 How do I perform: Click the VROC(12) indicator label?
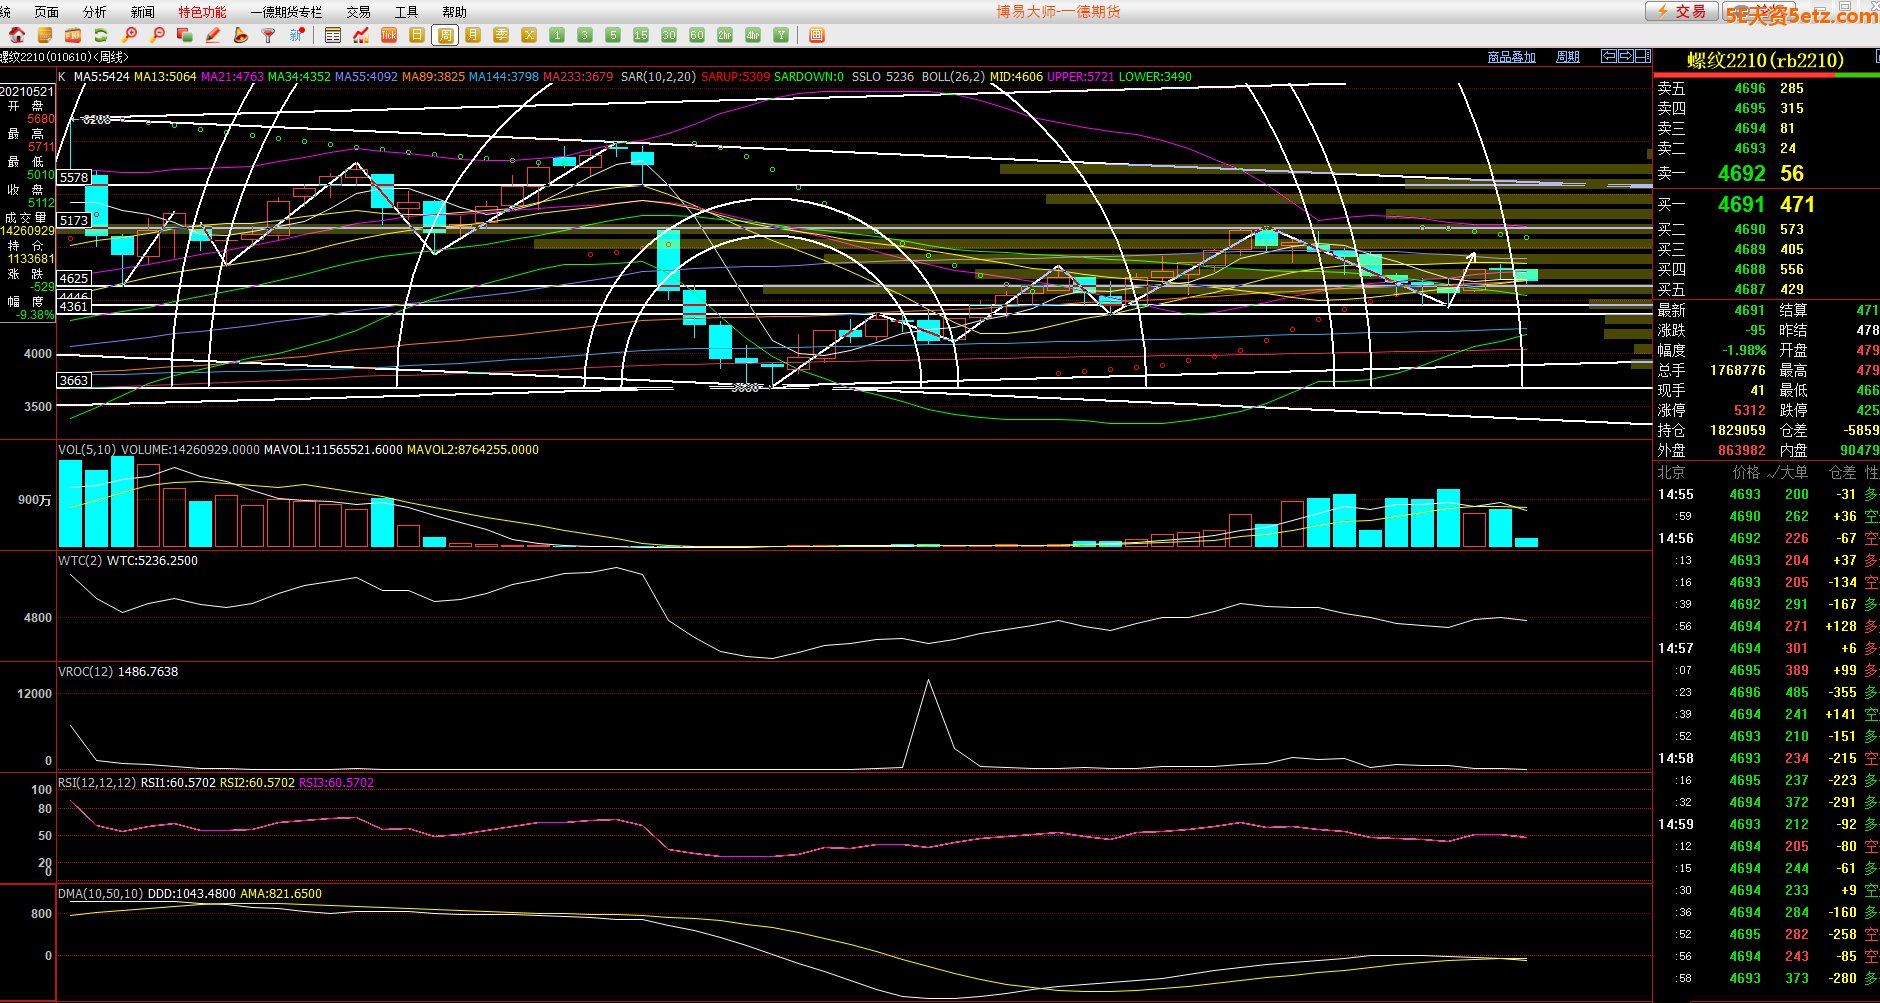coord(85,671)
